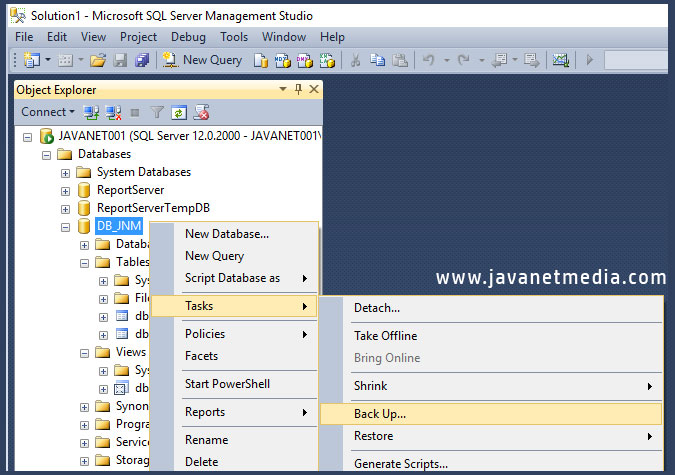Click the Start debugging play icon
This screenshot has width=675, height=475.
click(590, 60)
